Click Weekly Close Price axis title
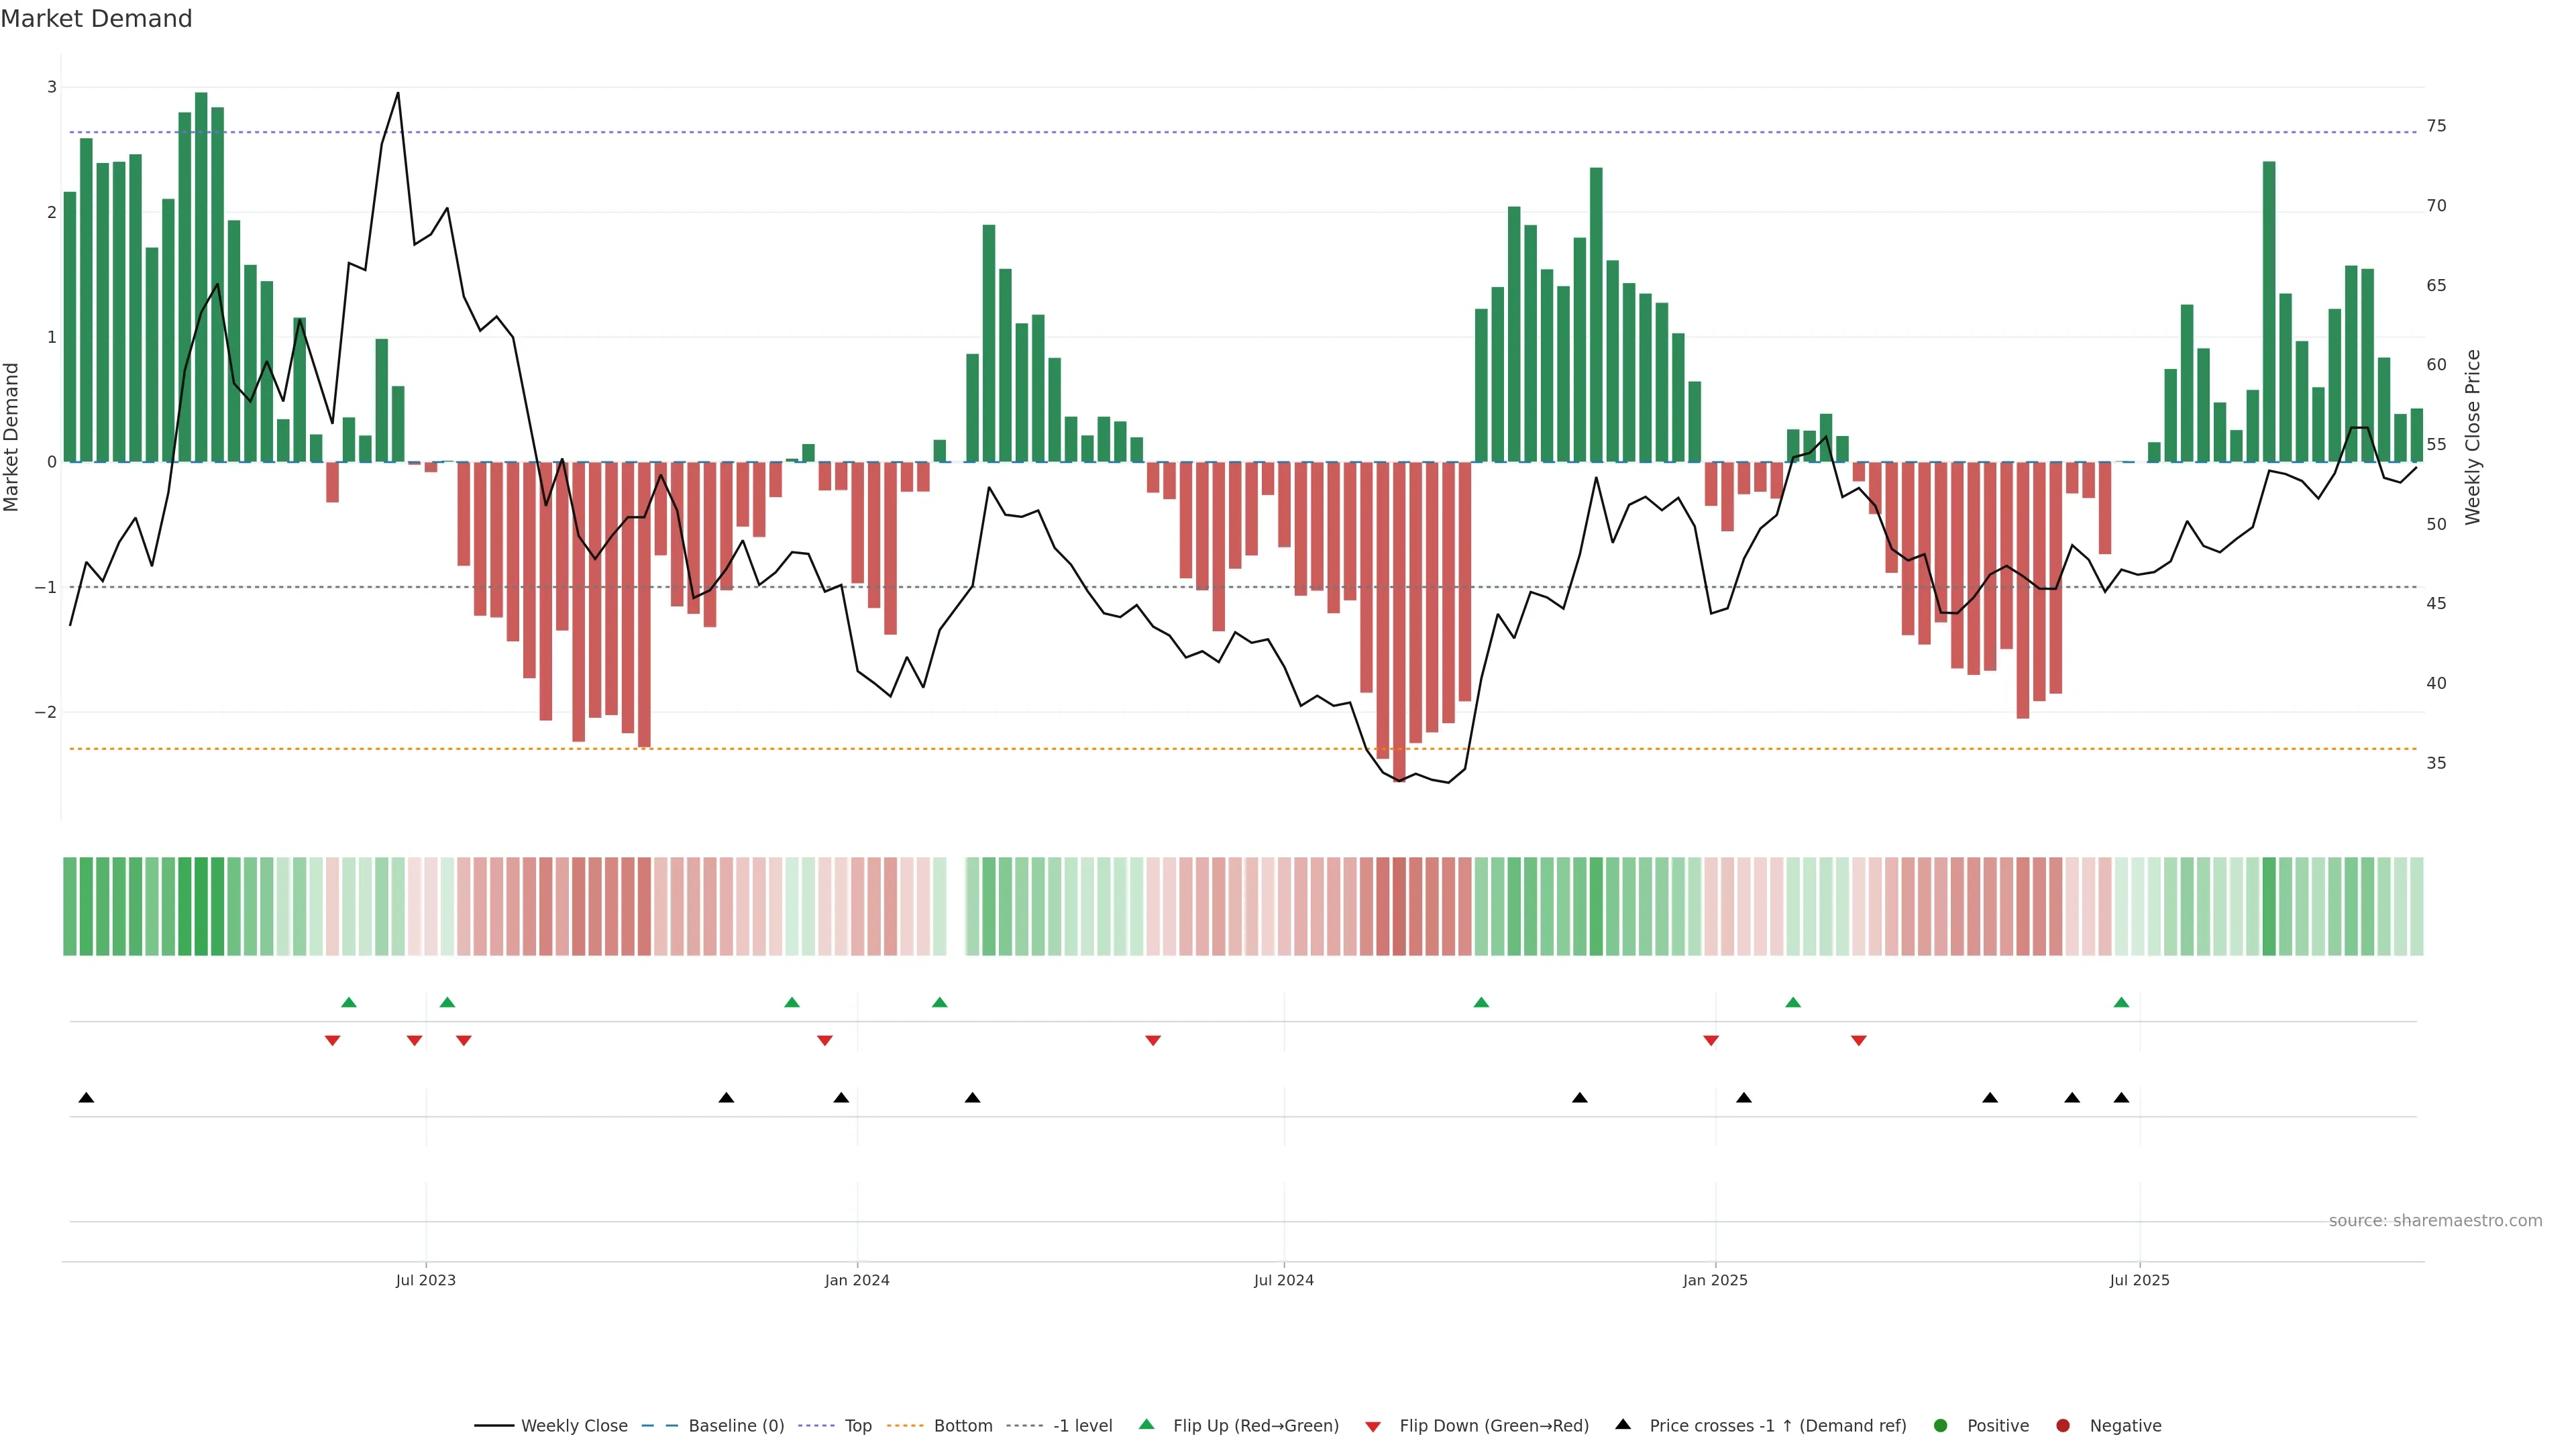Screen dimensions: 2576x1449 (2472, 437)
